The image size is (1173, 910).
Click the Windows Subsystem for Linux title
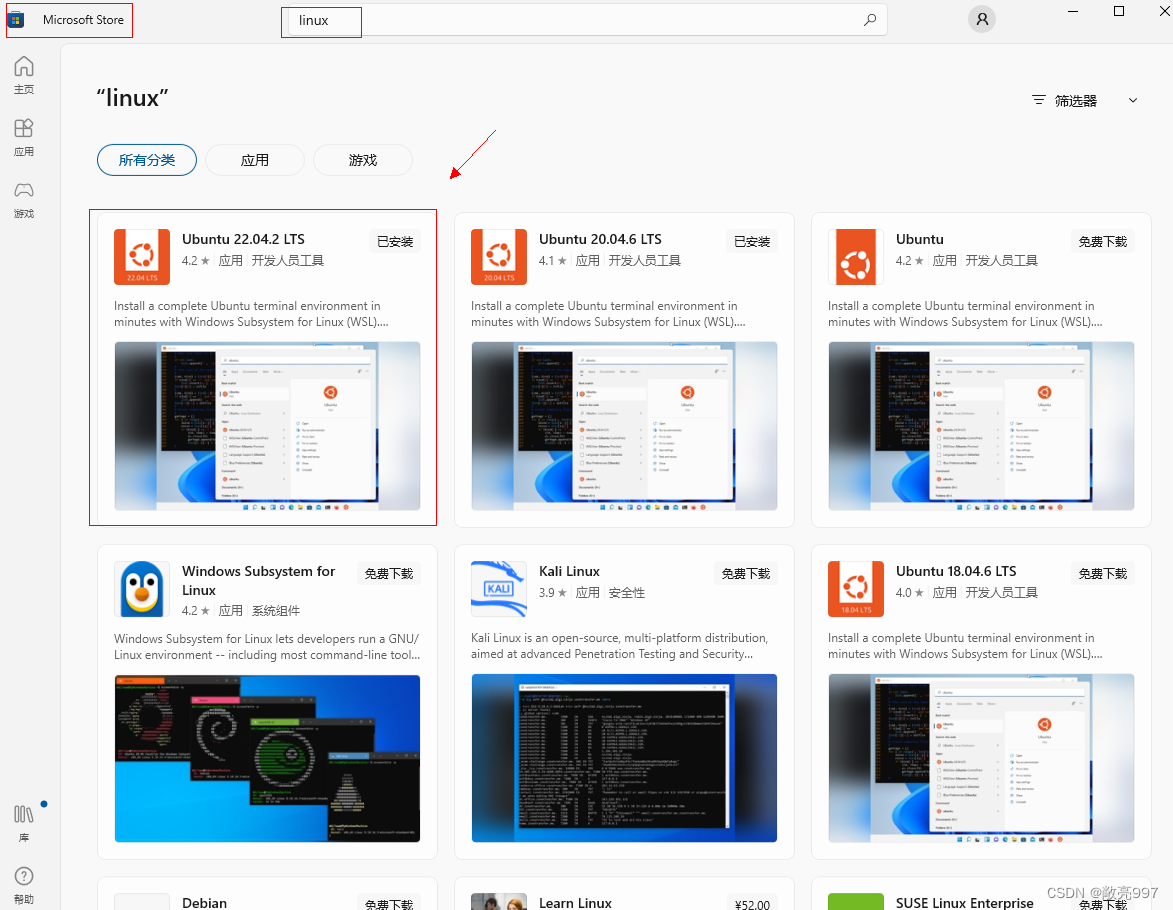(258, 581)
